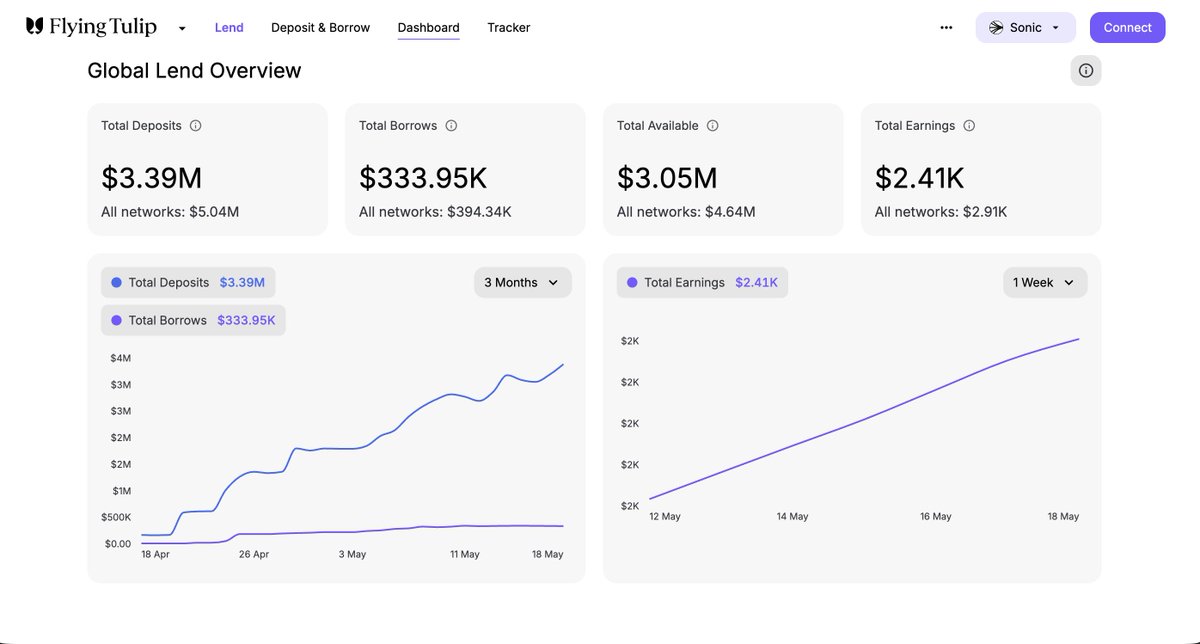The height and width of the screenshot is (644, 1200).
Task: Show info tooltip for Total Earnings
Action: [969, 126]
